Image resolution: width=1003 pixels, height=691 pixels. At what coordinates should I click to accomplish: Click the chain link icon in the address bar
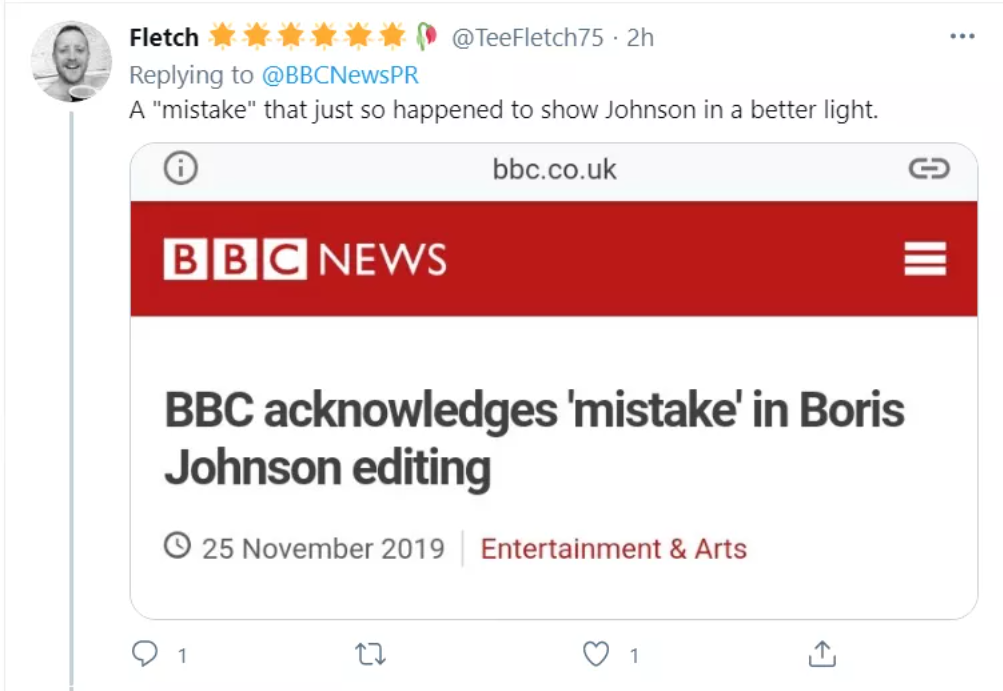click(928, 169)
